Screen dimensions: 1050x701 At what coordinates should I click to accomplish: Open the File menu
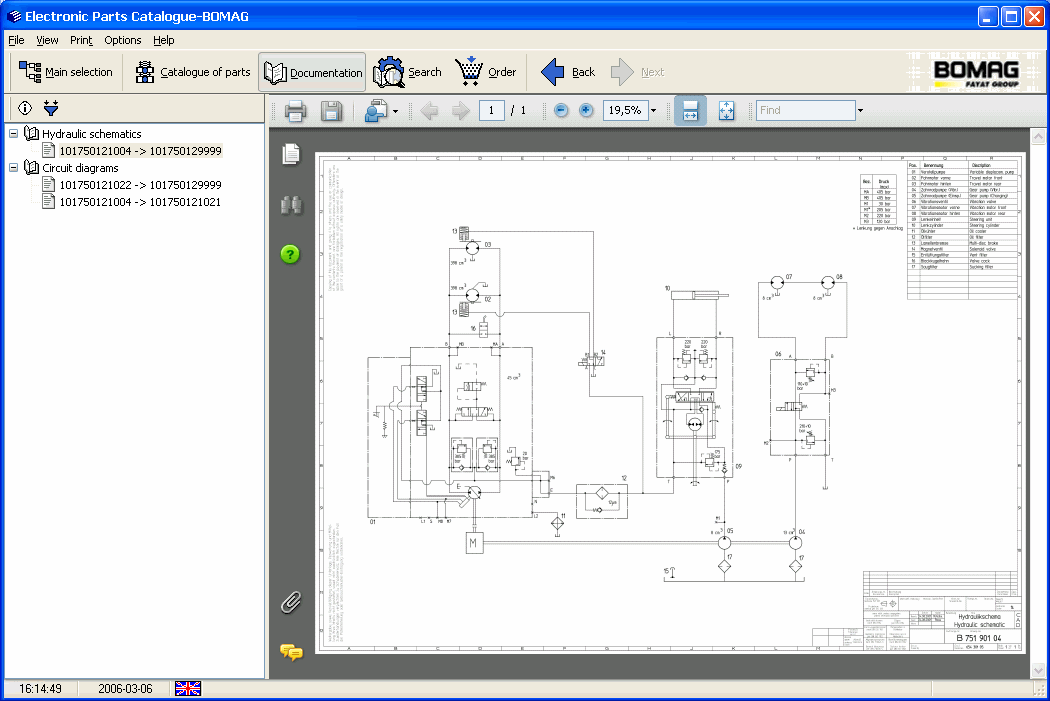[x=16, y=40]
